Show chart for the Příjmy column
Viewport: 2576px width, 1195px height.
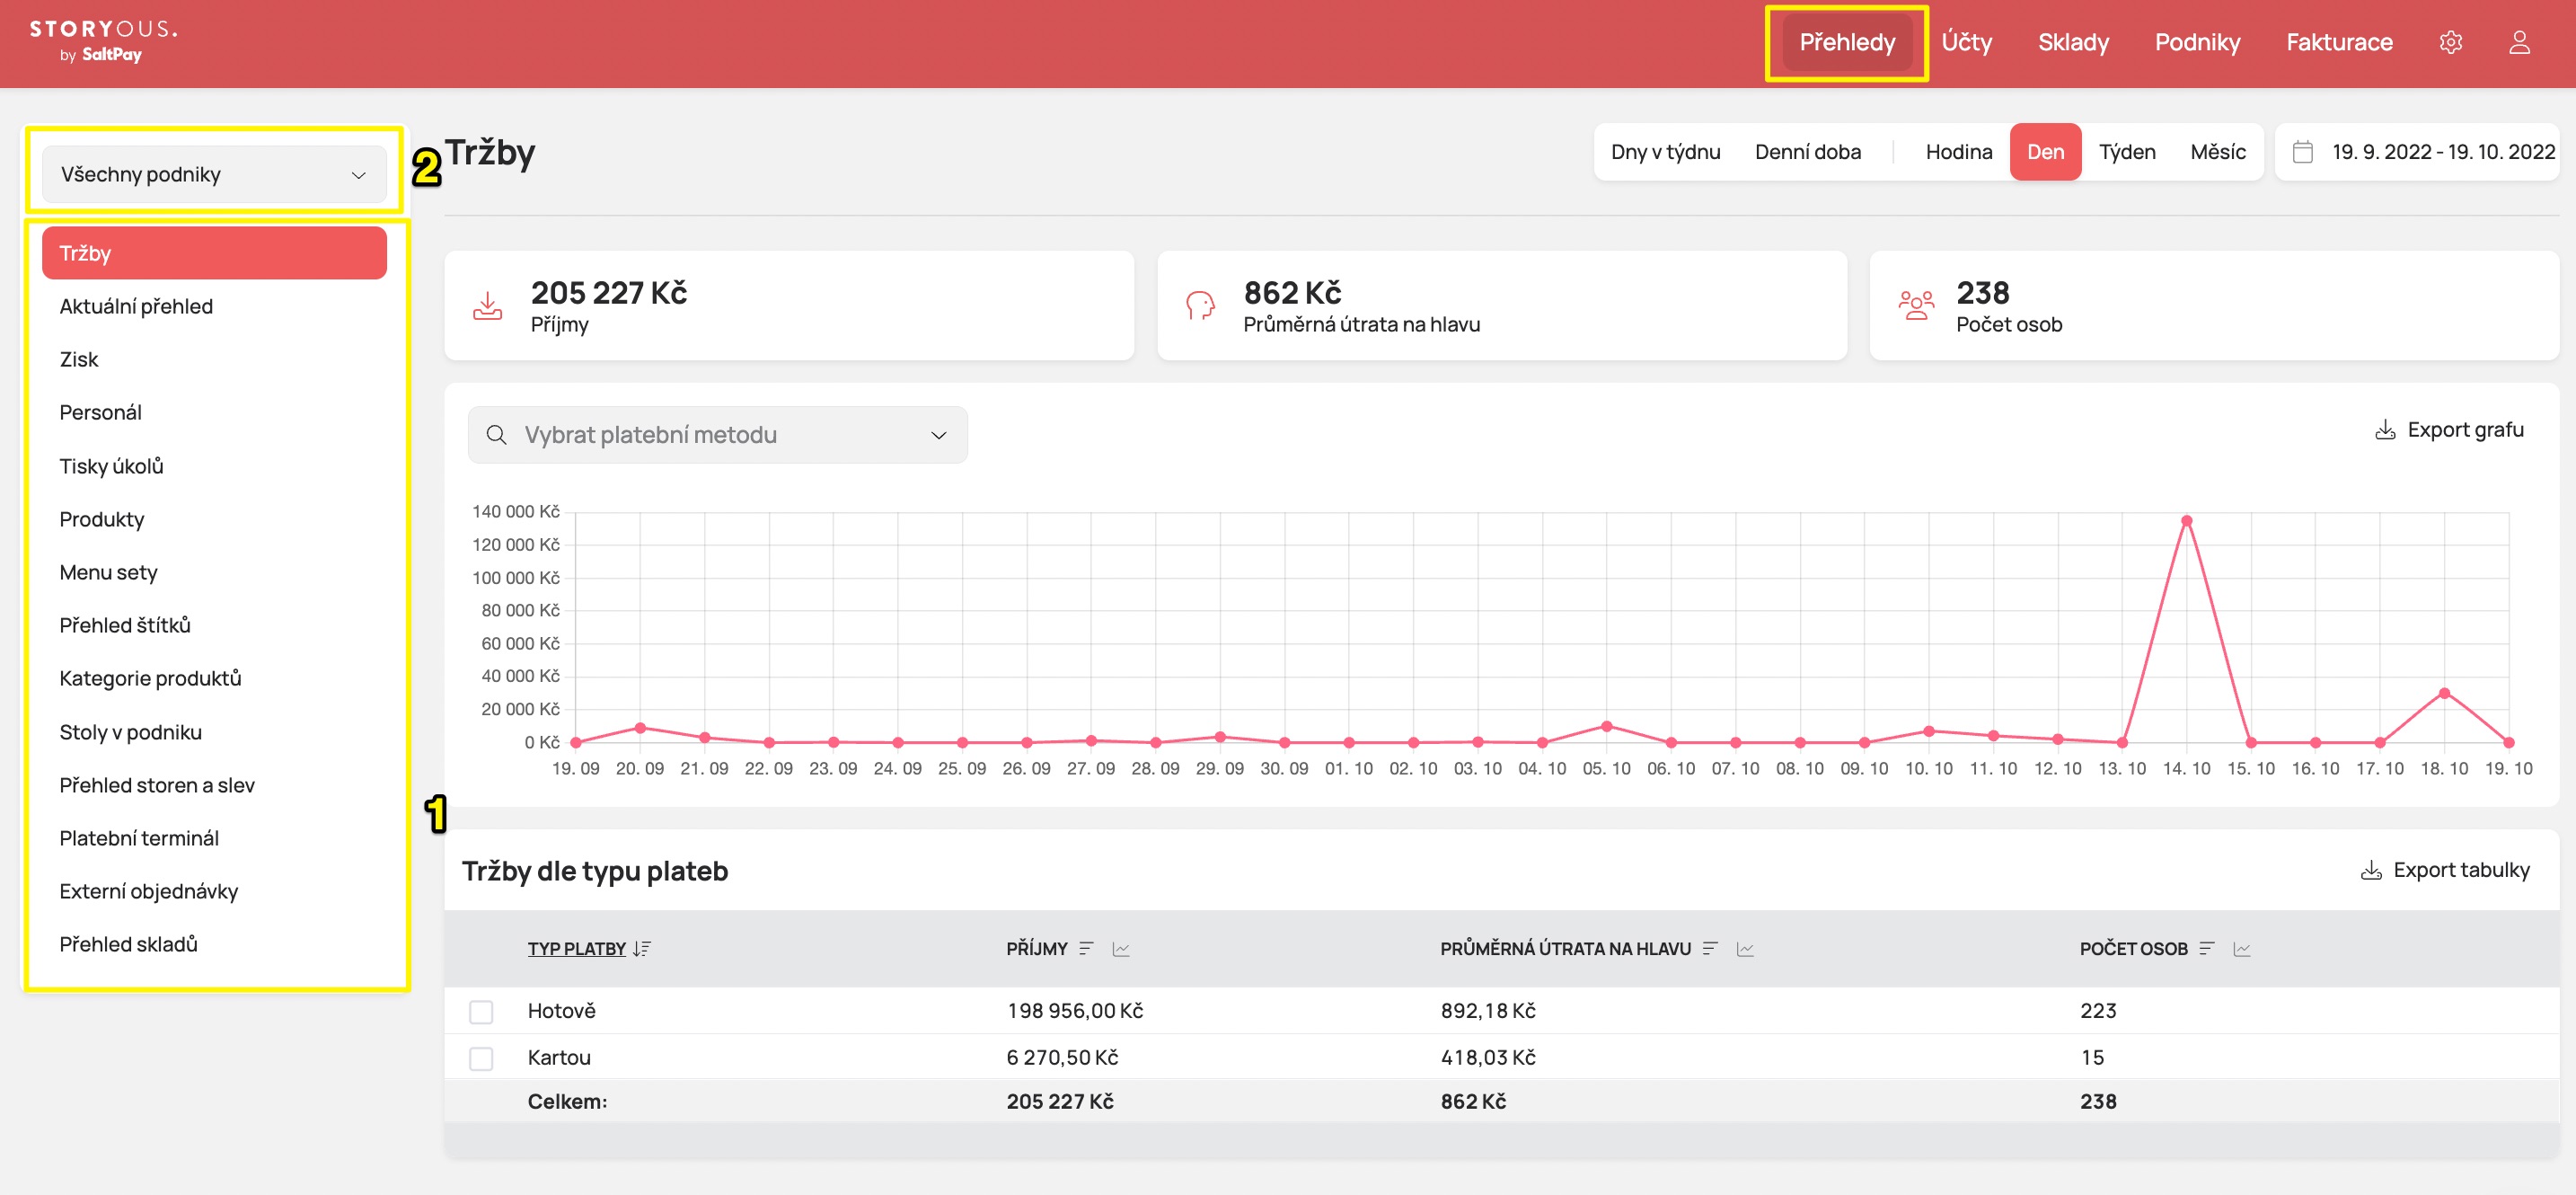(1121, 949)
